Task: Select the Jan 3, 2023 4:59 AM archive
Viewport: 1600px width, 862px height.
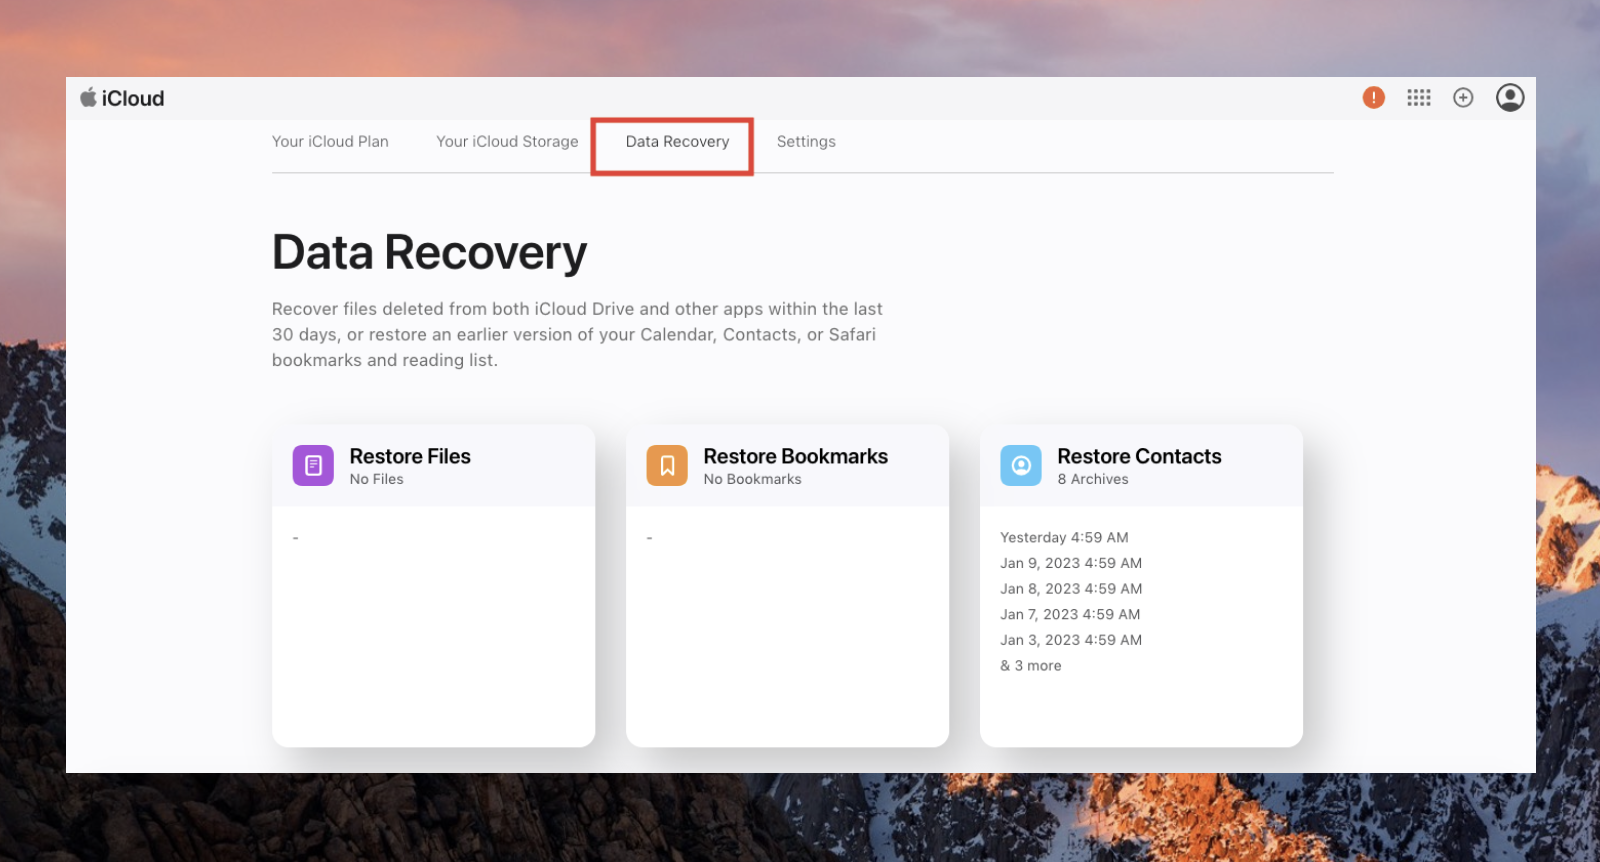Action: click(1071, 640)
